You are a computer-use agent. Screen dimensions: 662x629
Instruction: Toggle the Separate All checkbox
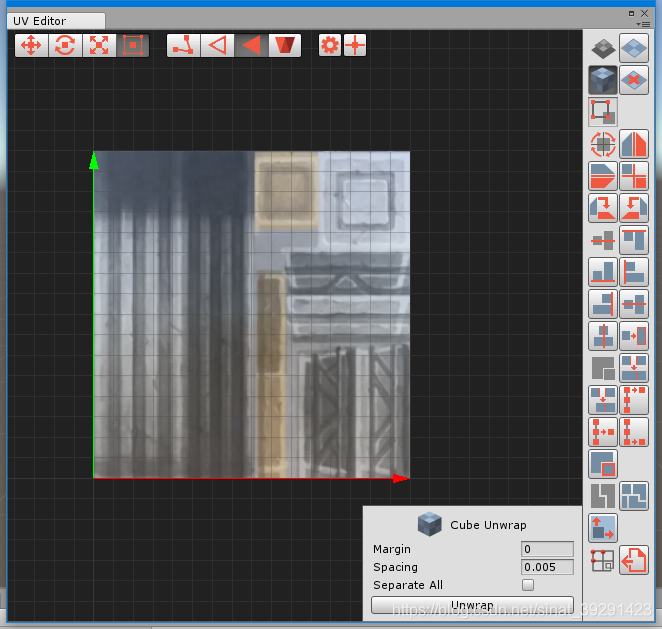tap(527, 585)
